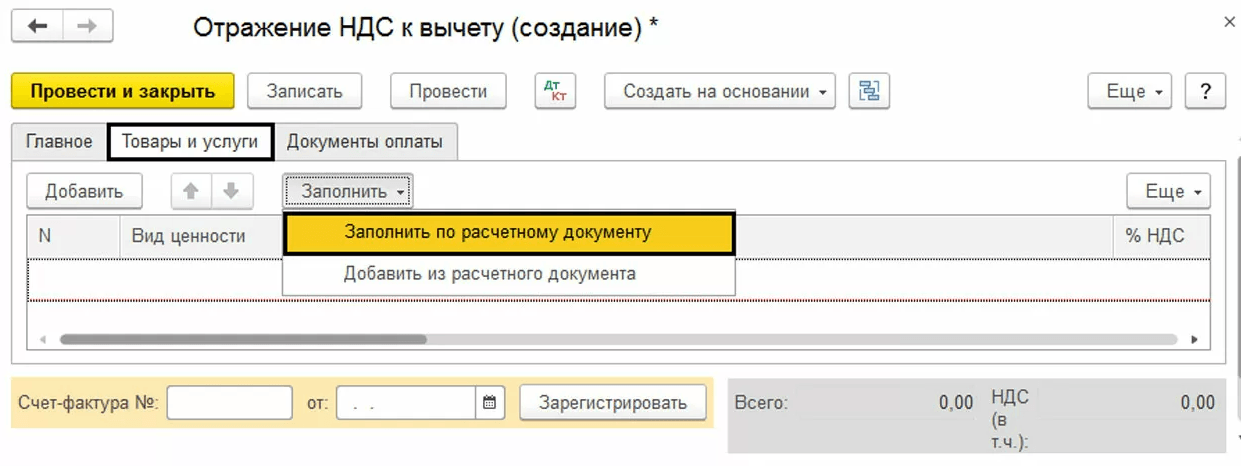
Task: Click the scrollbar left arrow
Action: [x=42, y=340]
